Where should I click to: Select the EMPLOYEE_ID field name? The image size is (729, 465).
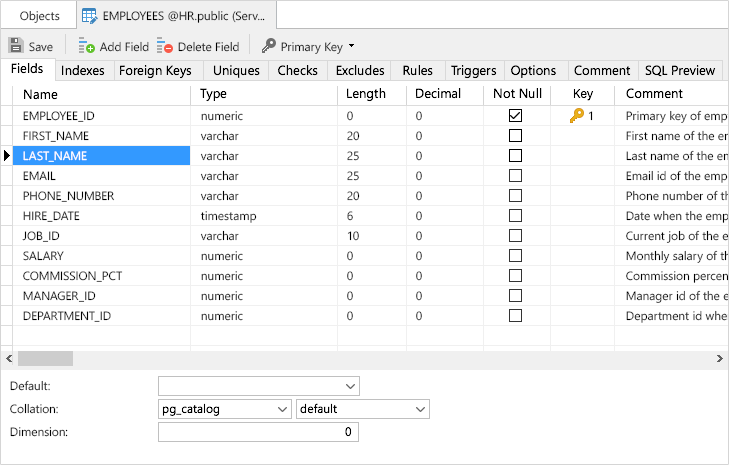pyautogui.click(x=59, y=116)
